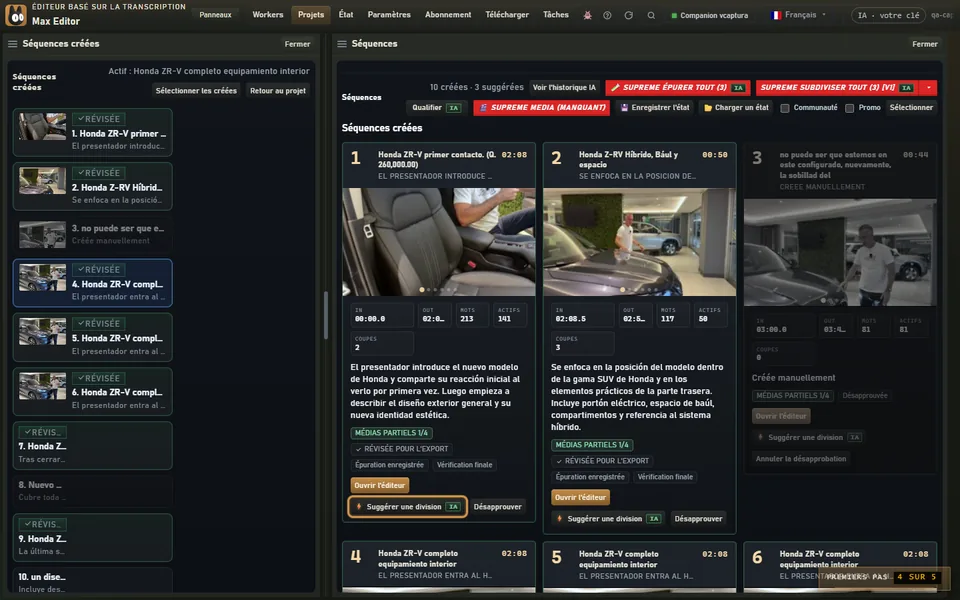Click the IA badge on the Qualifier button
This screenshot has height=600, width=960.
click(x=454, y=108)
